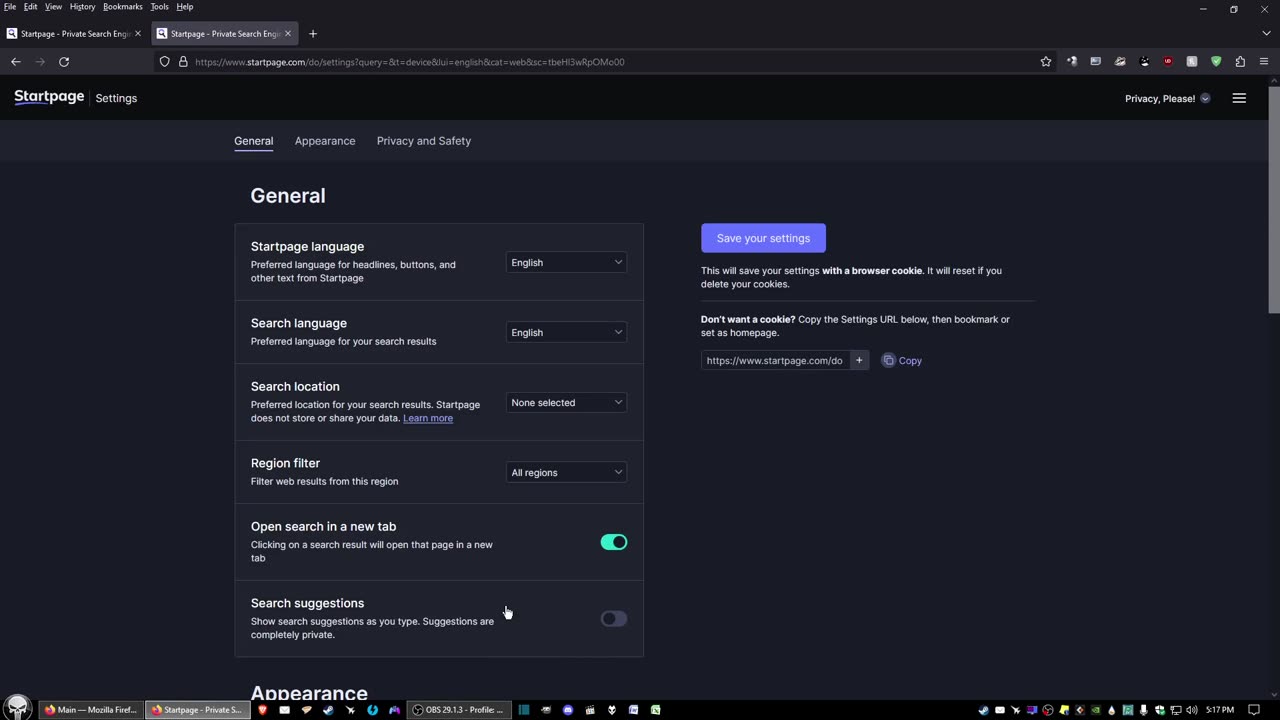Open the Firefox application menu
The image size is (1280, 720).
tap(1264, 61)
